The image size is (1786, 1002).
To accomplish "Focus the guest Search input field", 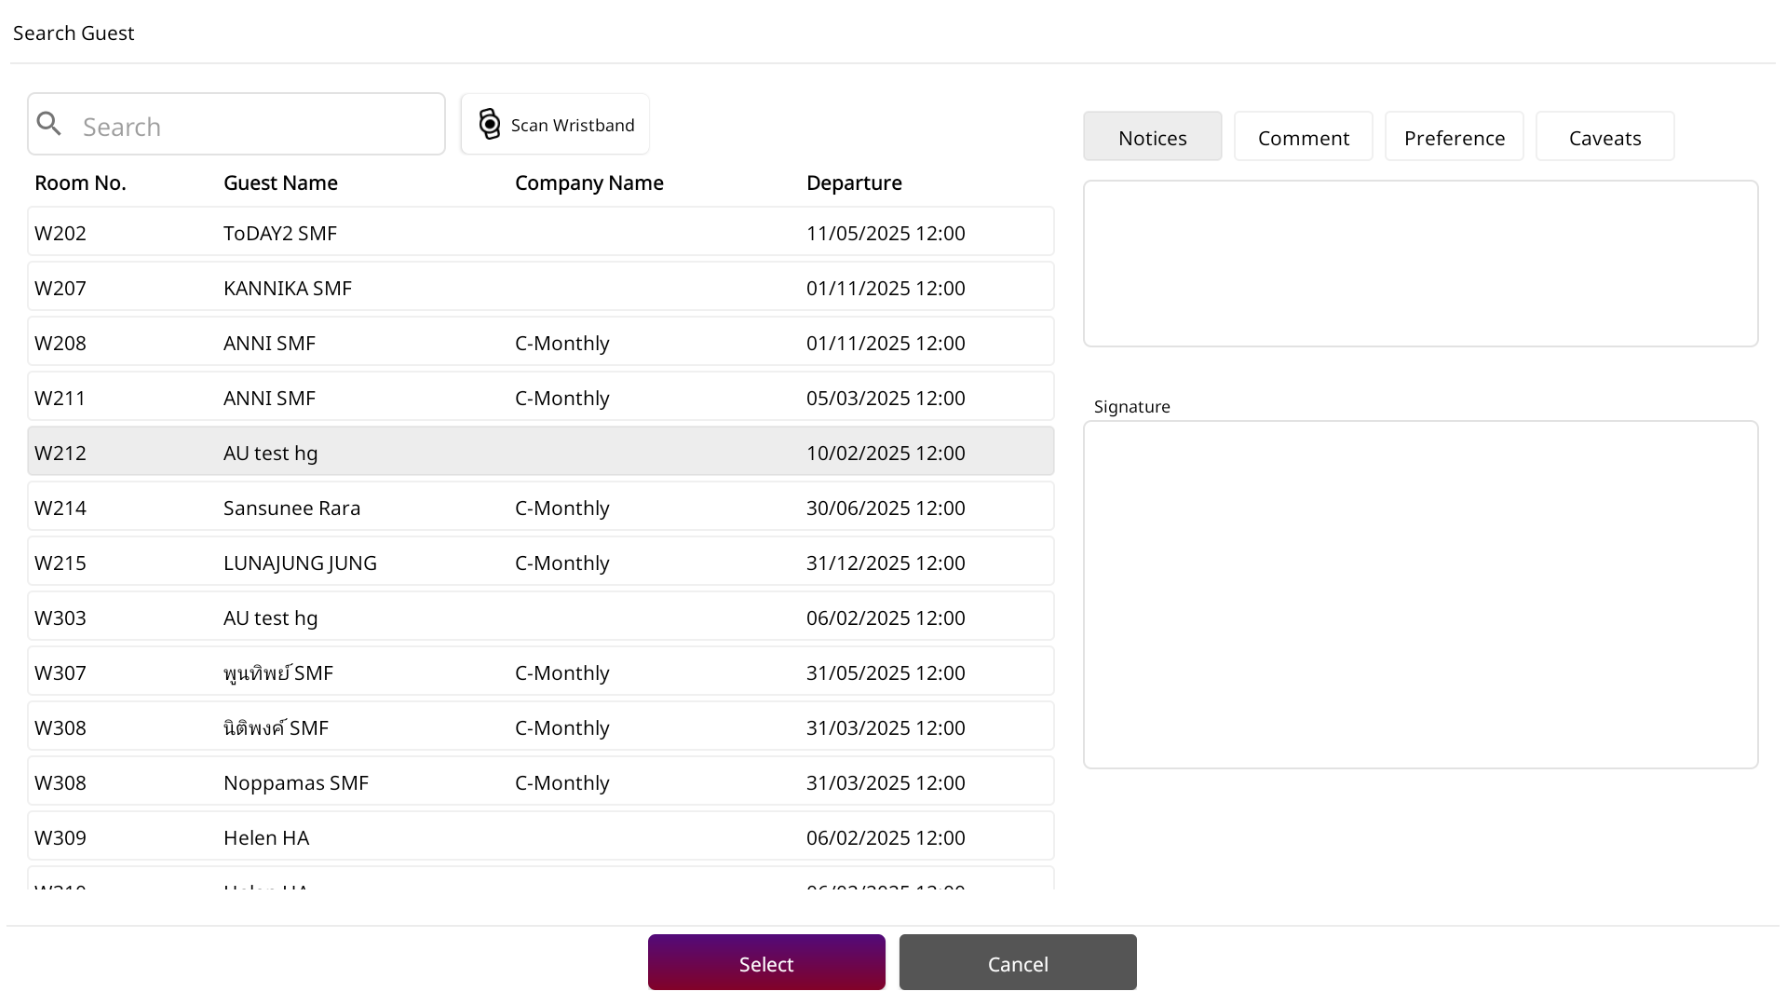I will click(x=255, y=126).
